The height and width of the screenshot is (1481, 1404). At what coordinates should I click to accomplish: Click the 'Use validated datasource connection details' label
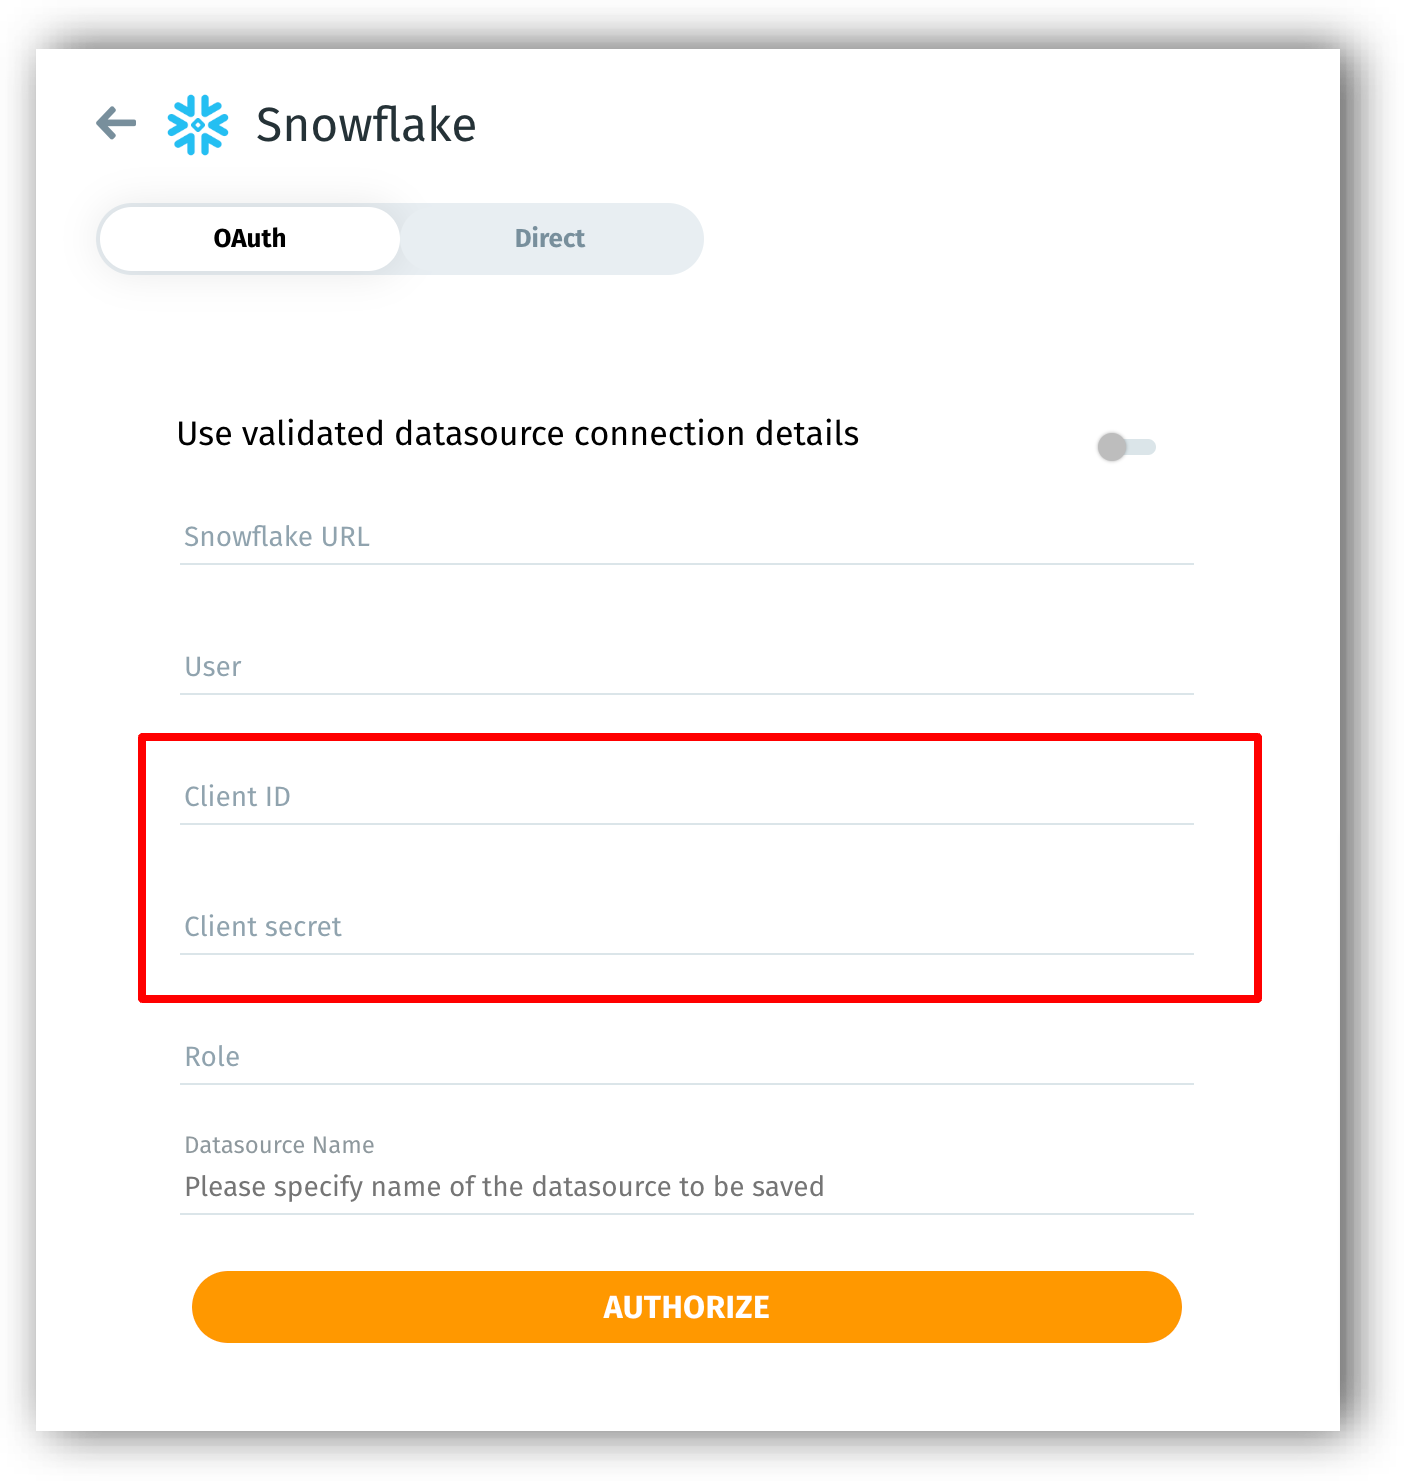pos(517,434)
